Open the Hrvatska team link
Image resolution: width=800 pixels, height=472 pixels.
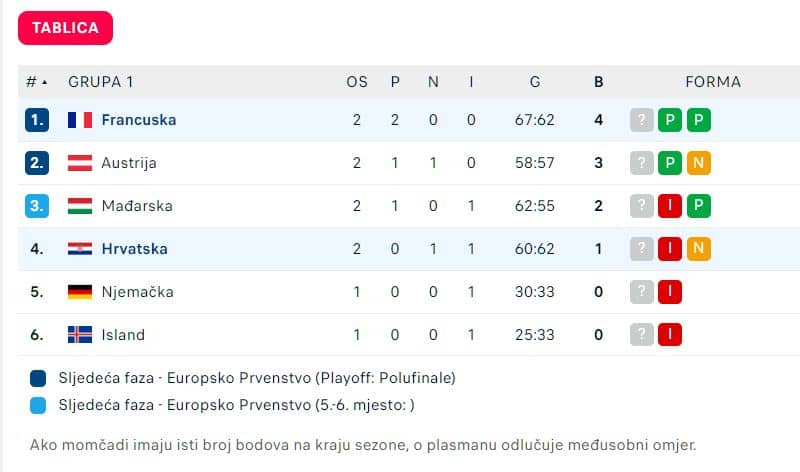pyautogui.click(x=135, y=249)
